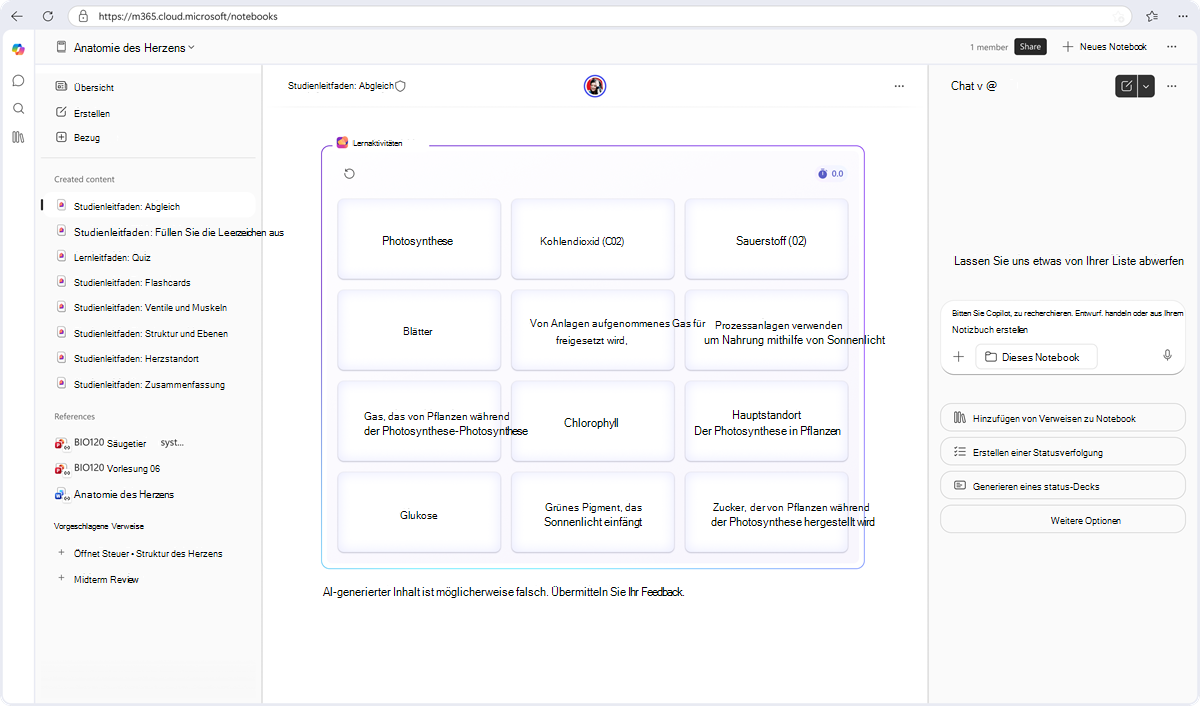Click the Share button
The width and height of the screenshot is (1200, 706).
(x=1030, y=47)
